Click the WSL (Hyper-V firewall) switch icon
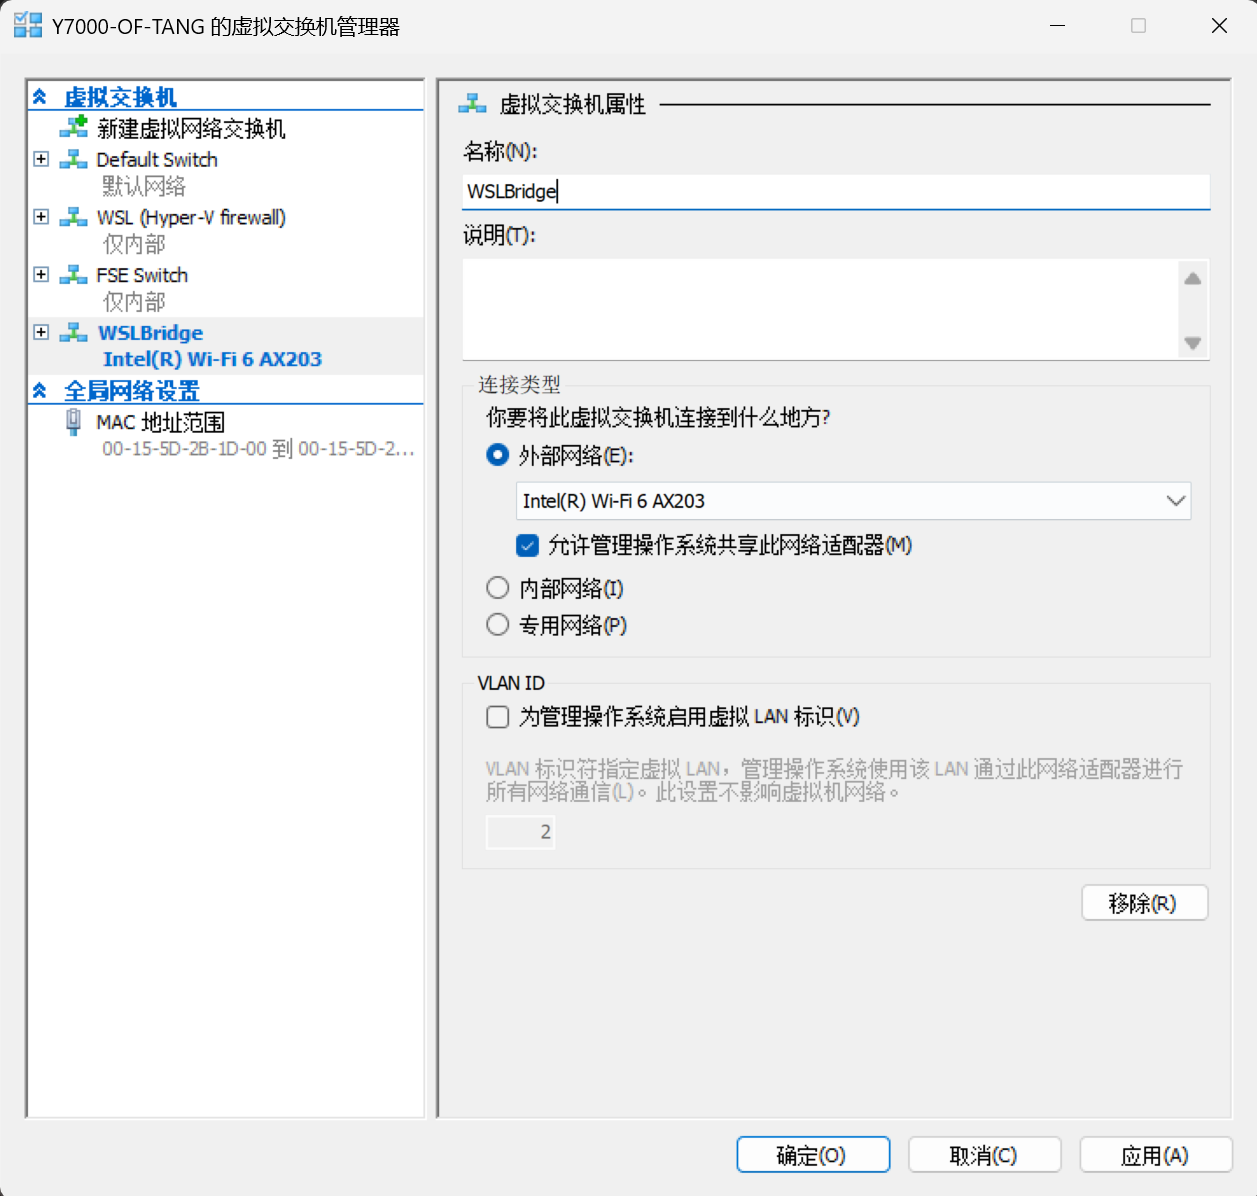The height and width of the screenshot is (1196, 1257). 74,217
